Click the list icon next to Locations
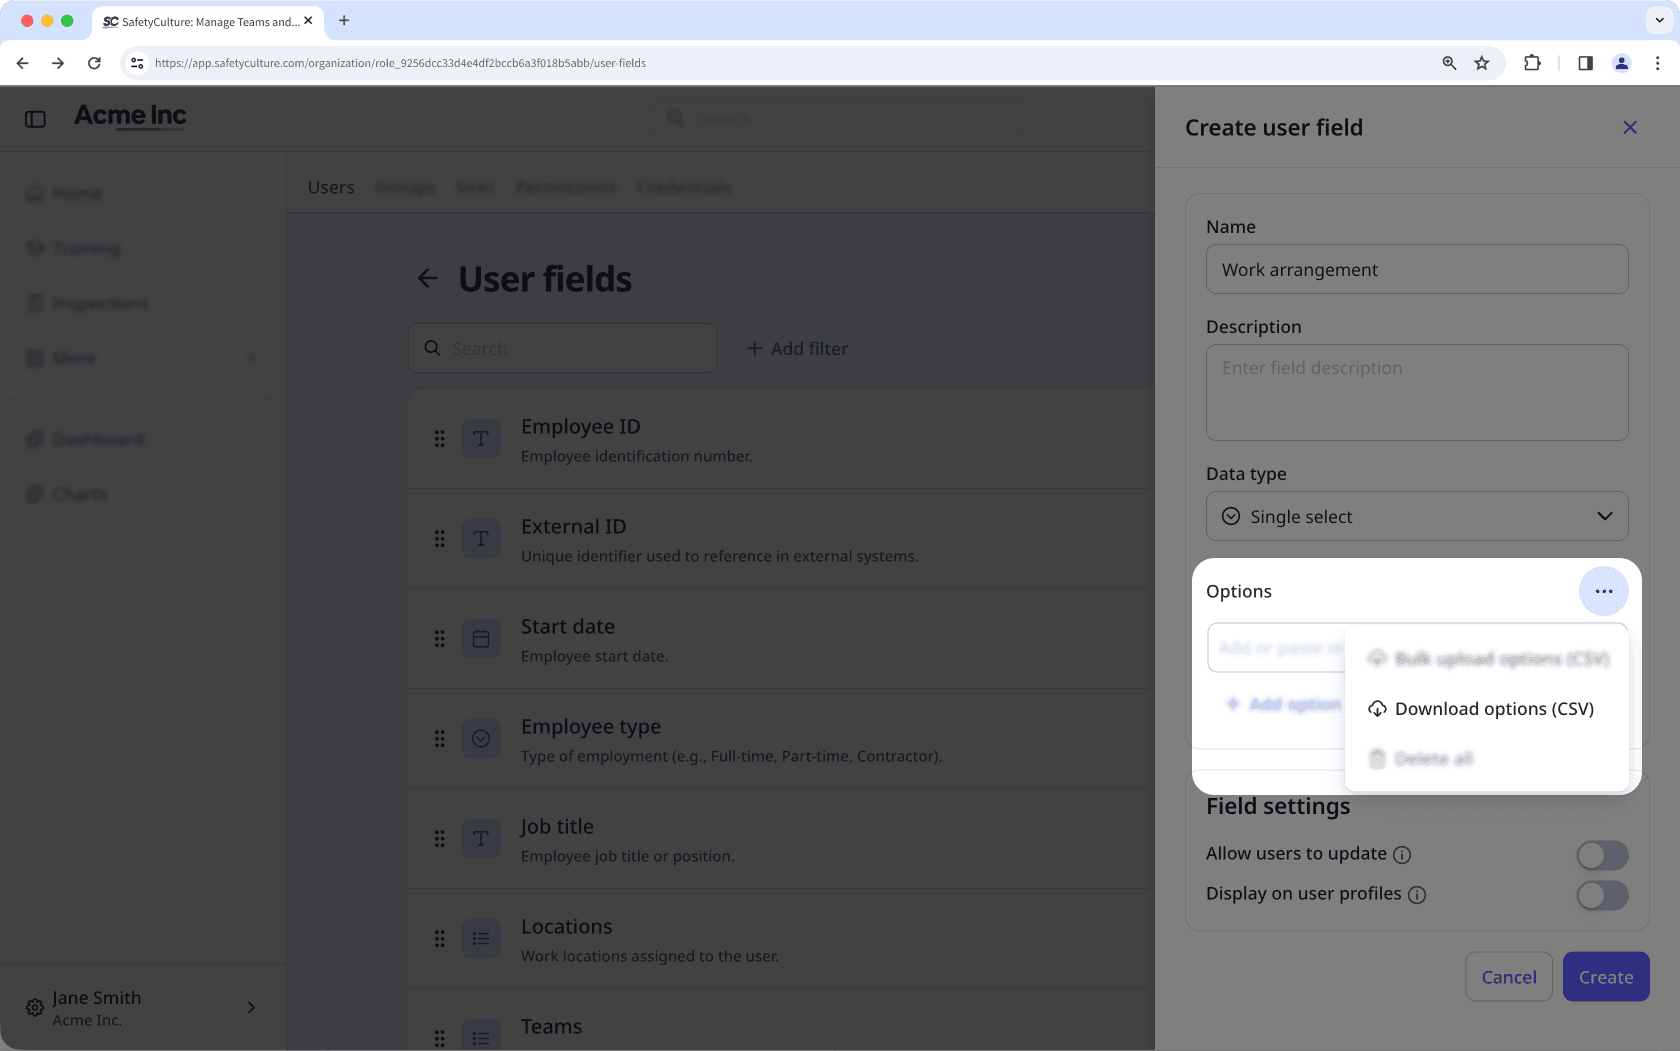Screen dimensions: 1680x1051 [x=481, y=938]
